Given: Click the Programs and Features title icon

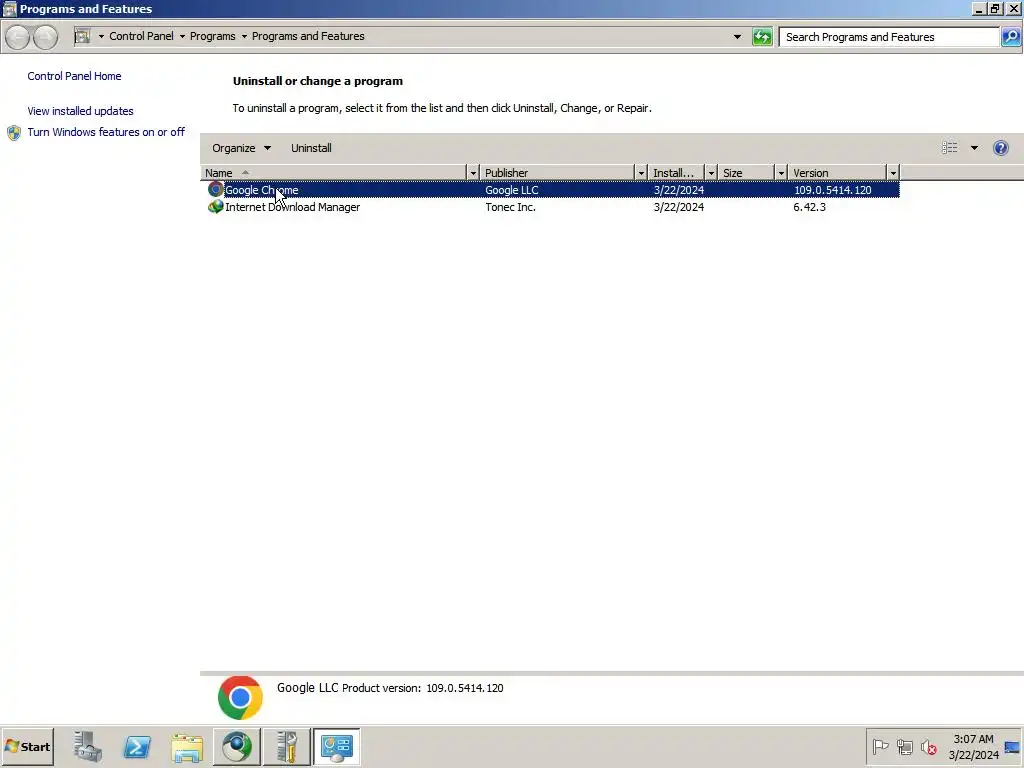Looking at the screenshot, I should [x=9, y=8].
